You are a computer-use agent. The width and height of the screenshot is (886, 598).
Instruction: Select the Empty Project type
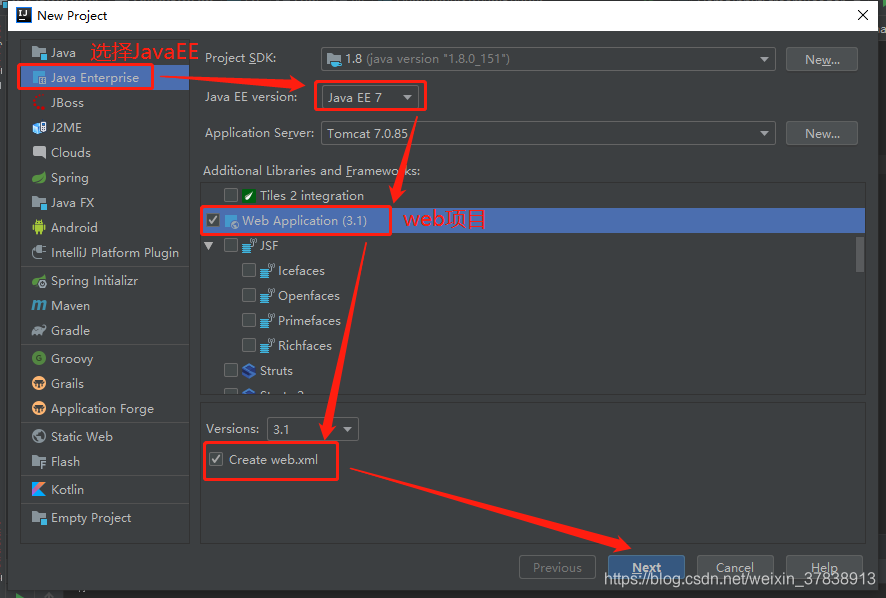(x=105, y=518)
